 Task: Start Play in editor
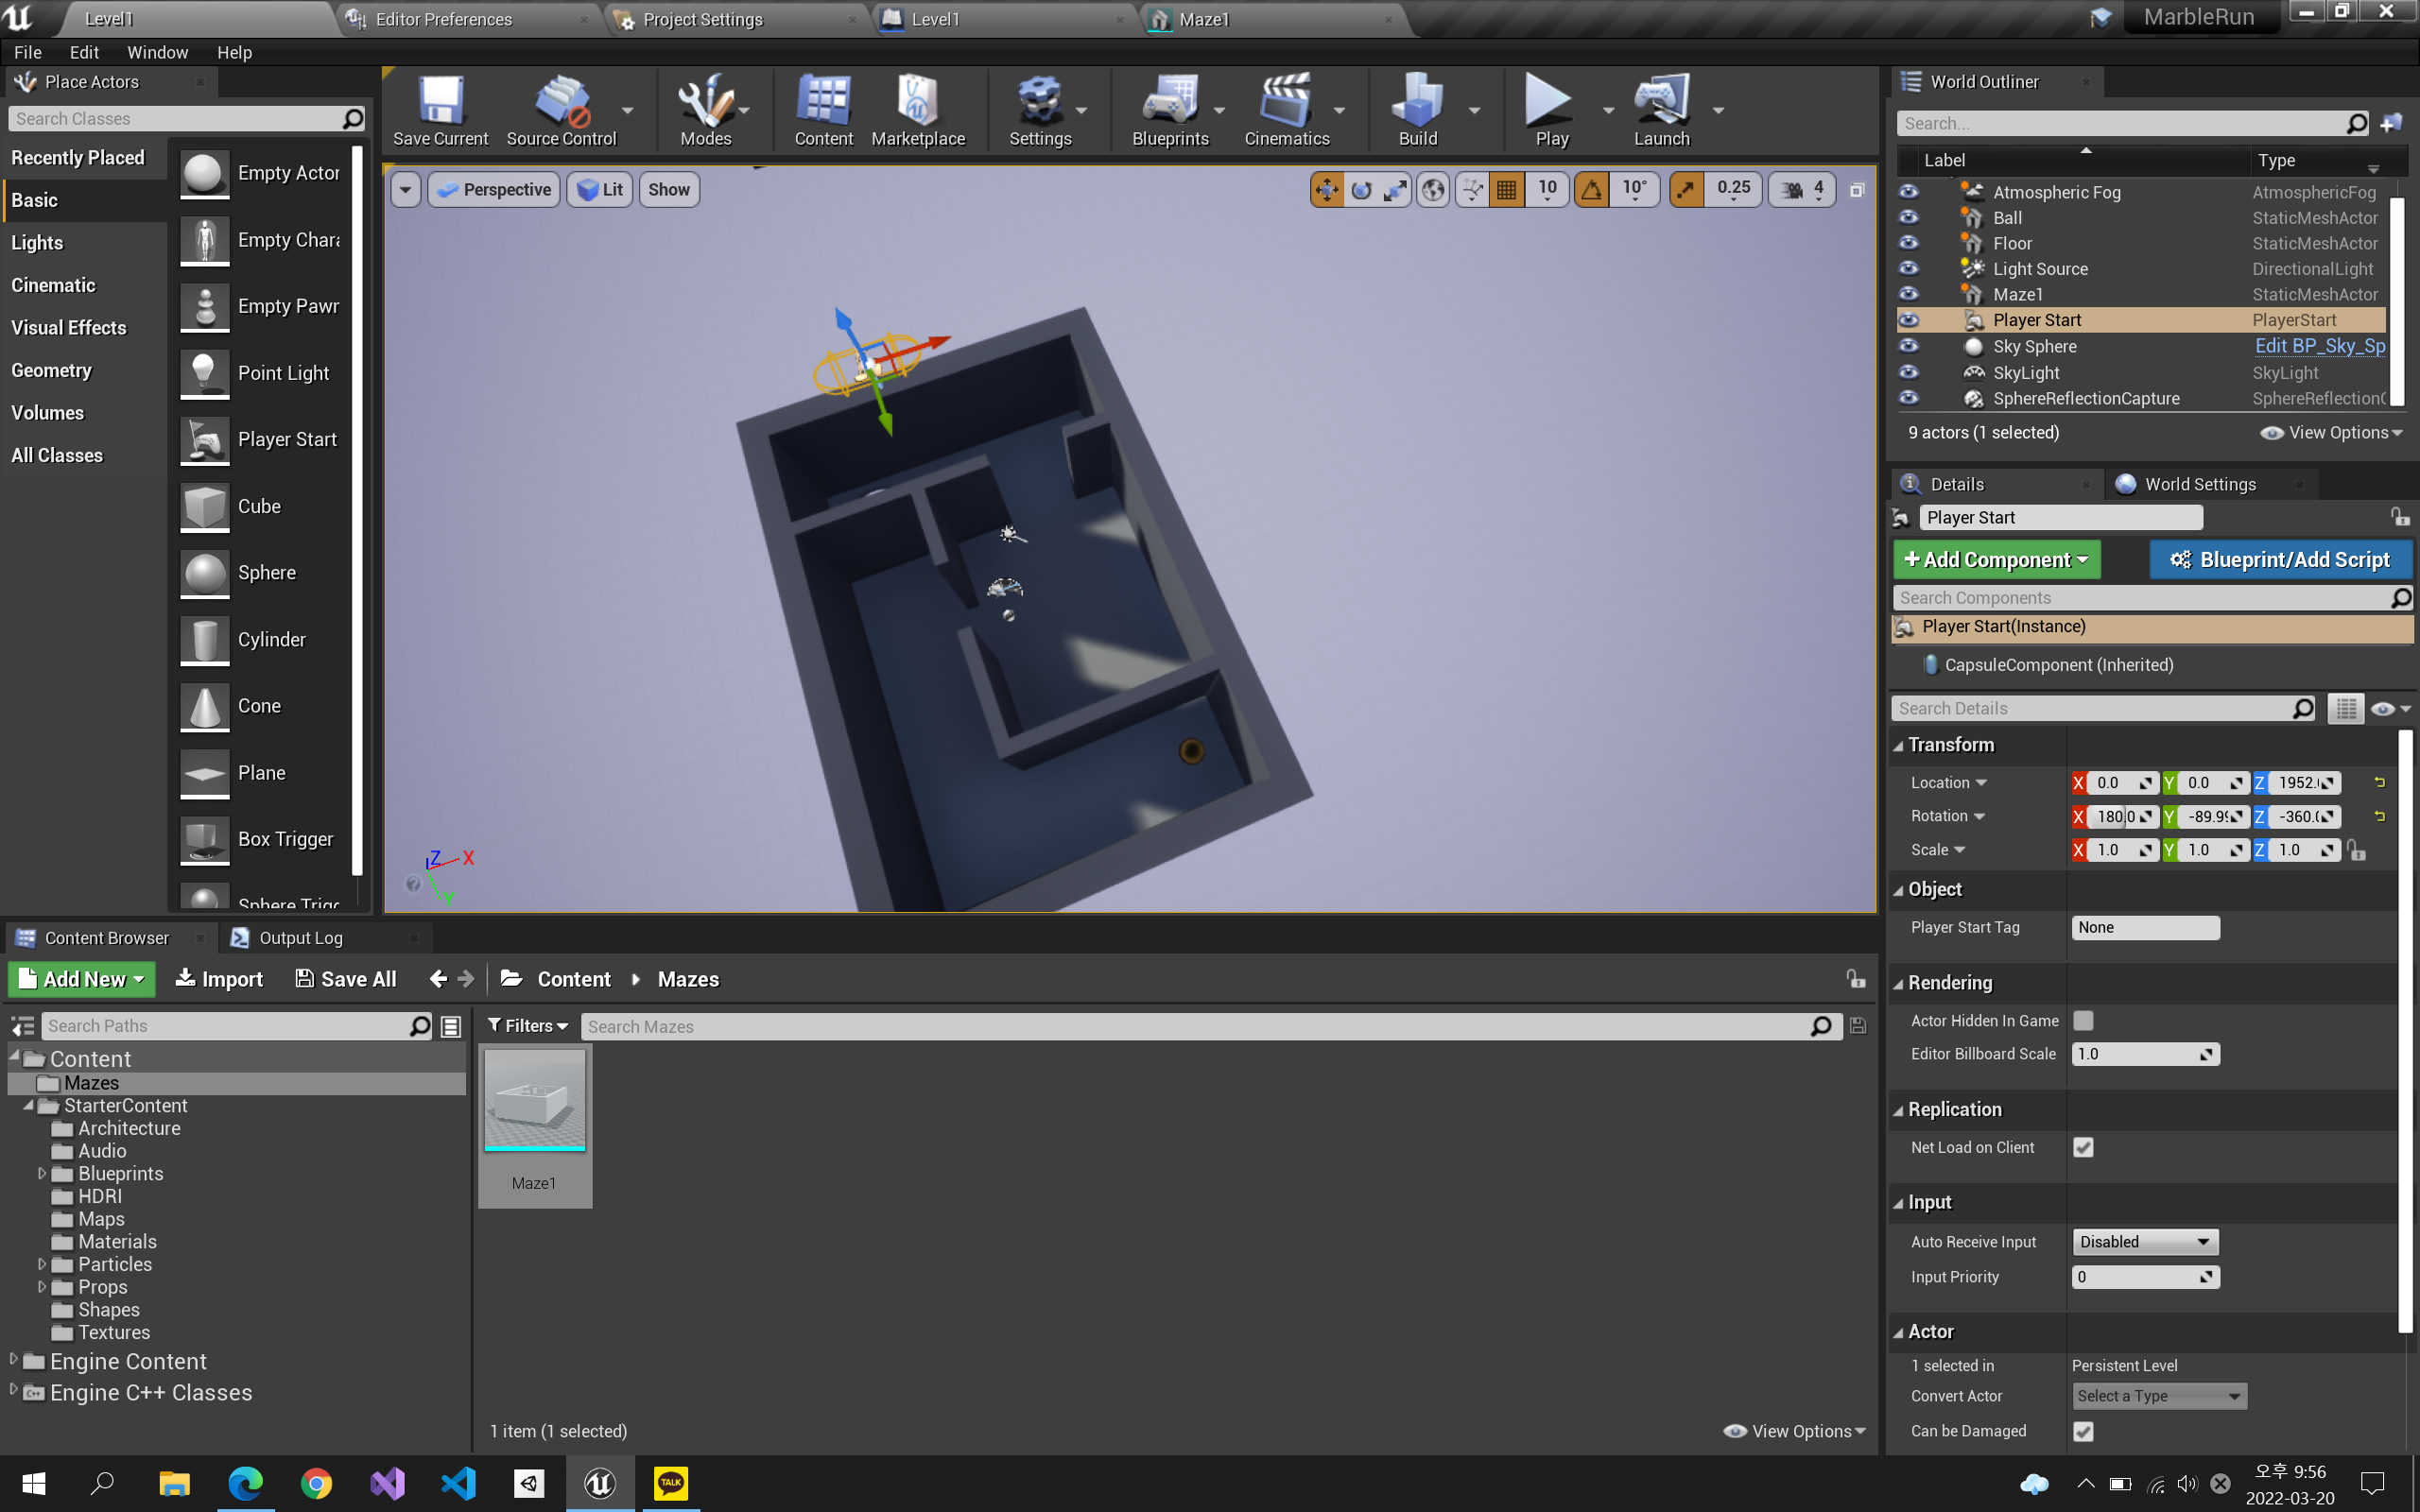1551,110
